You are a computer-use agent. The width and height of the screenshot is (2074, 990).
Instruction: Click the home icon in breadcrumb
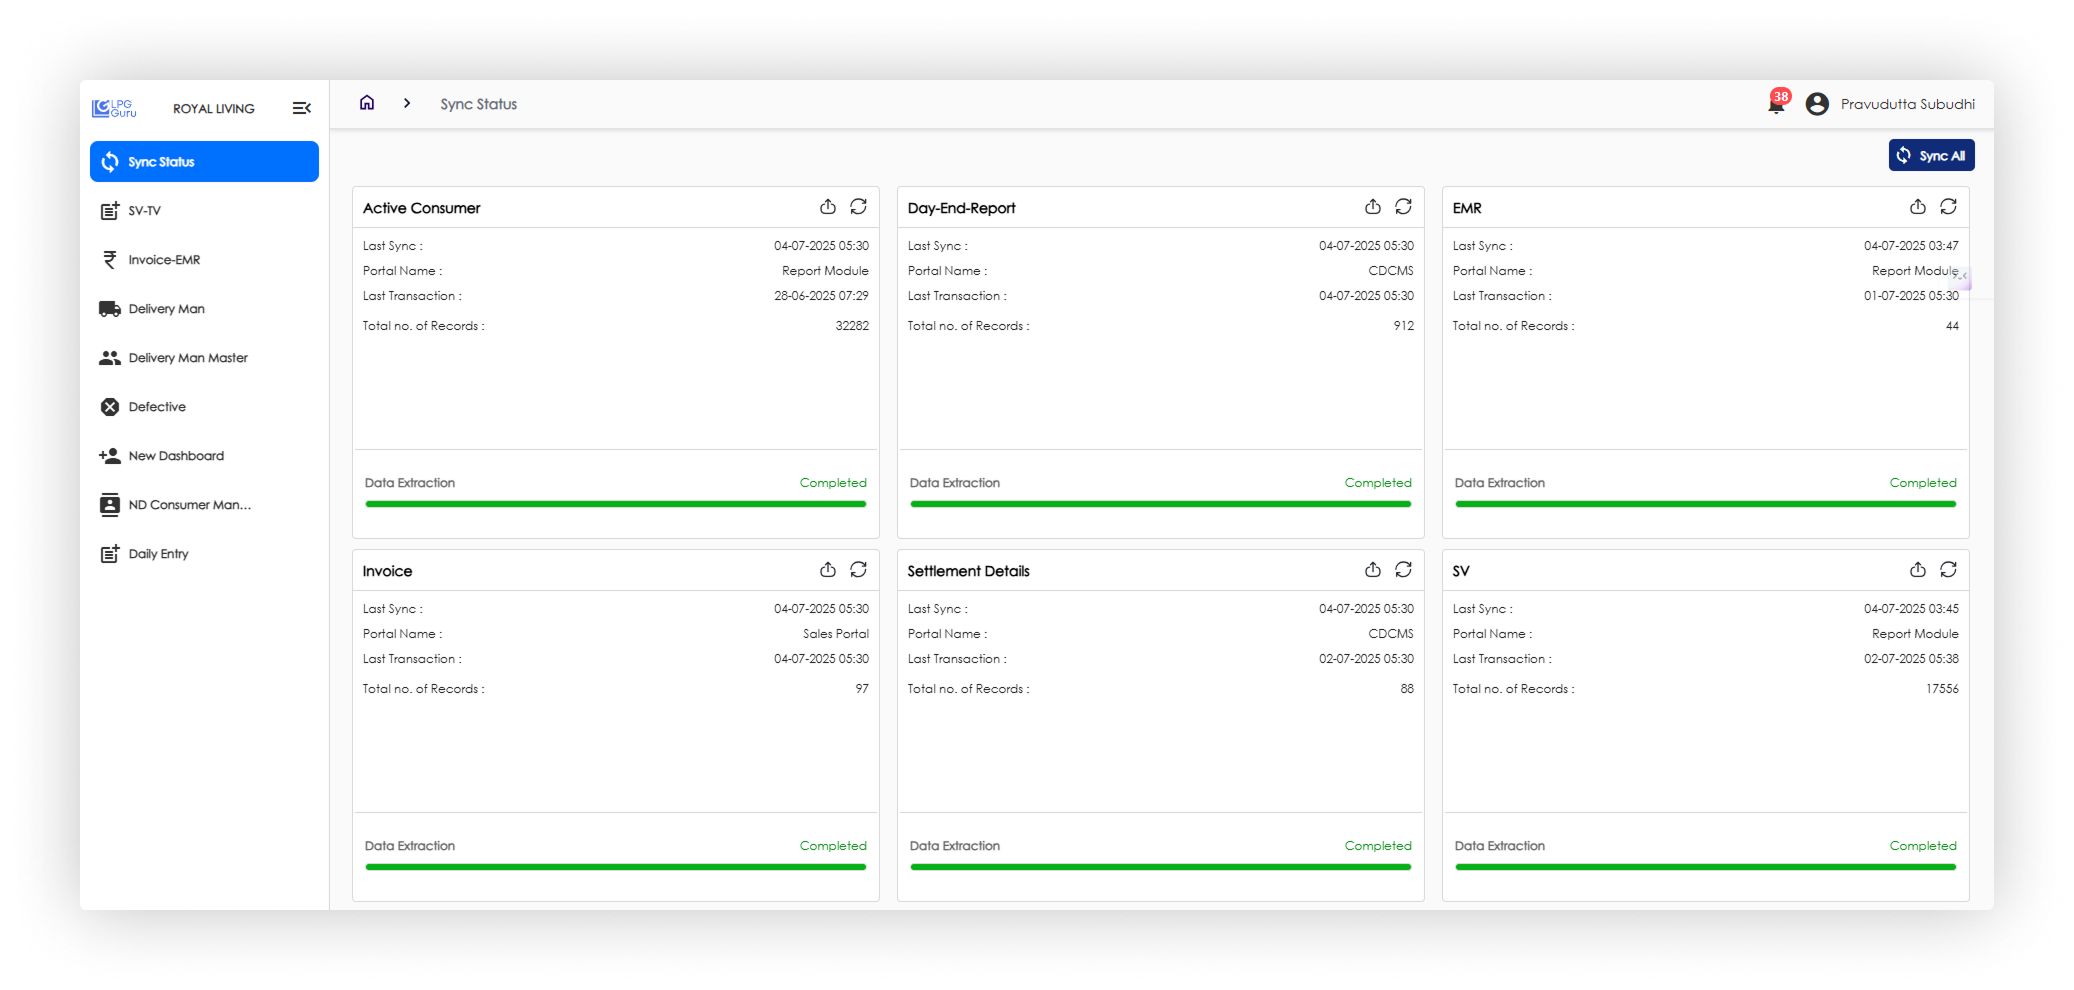(367, 103)
